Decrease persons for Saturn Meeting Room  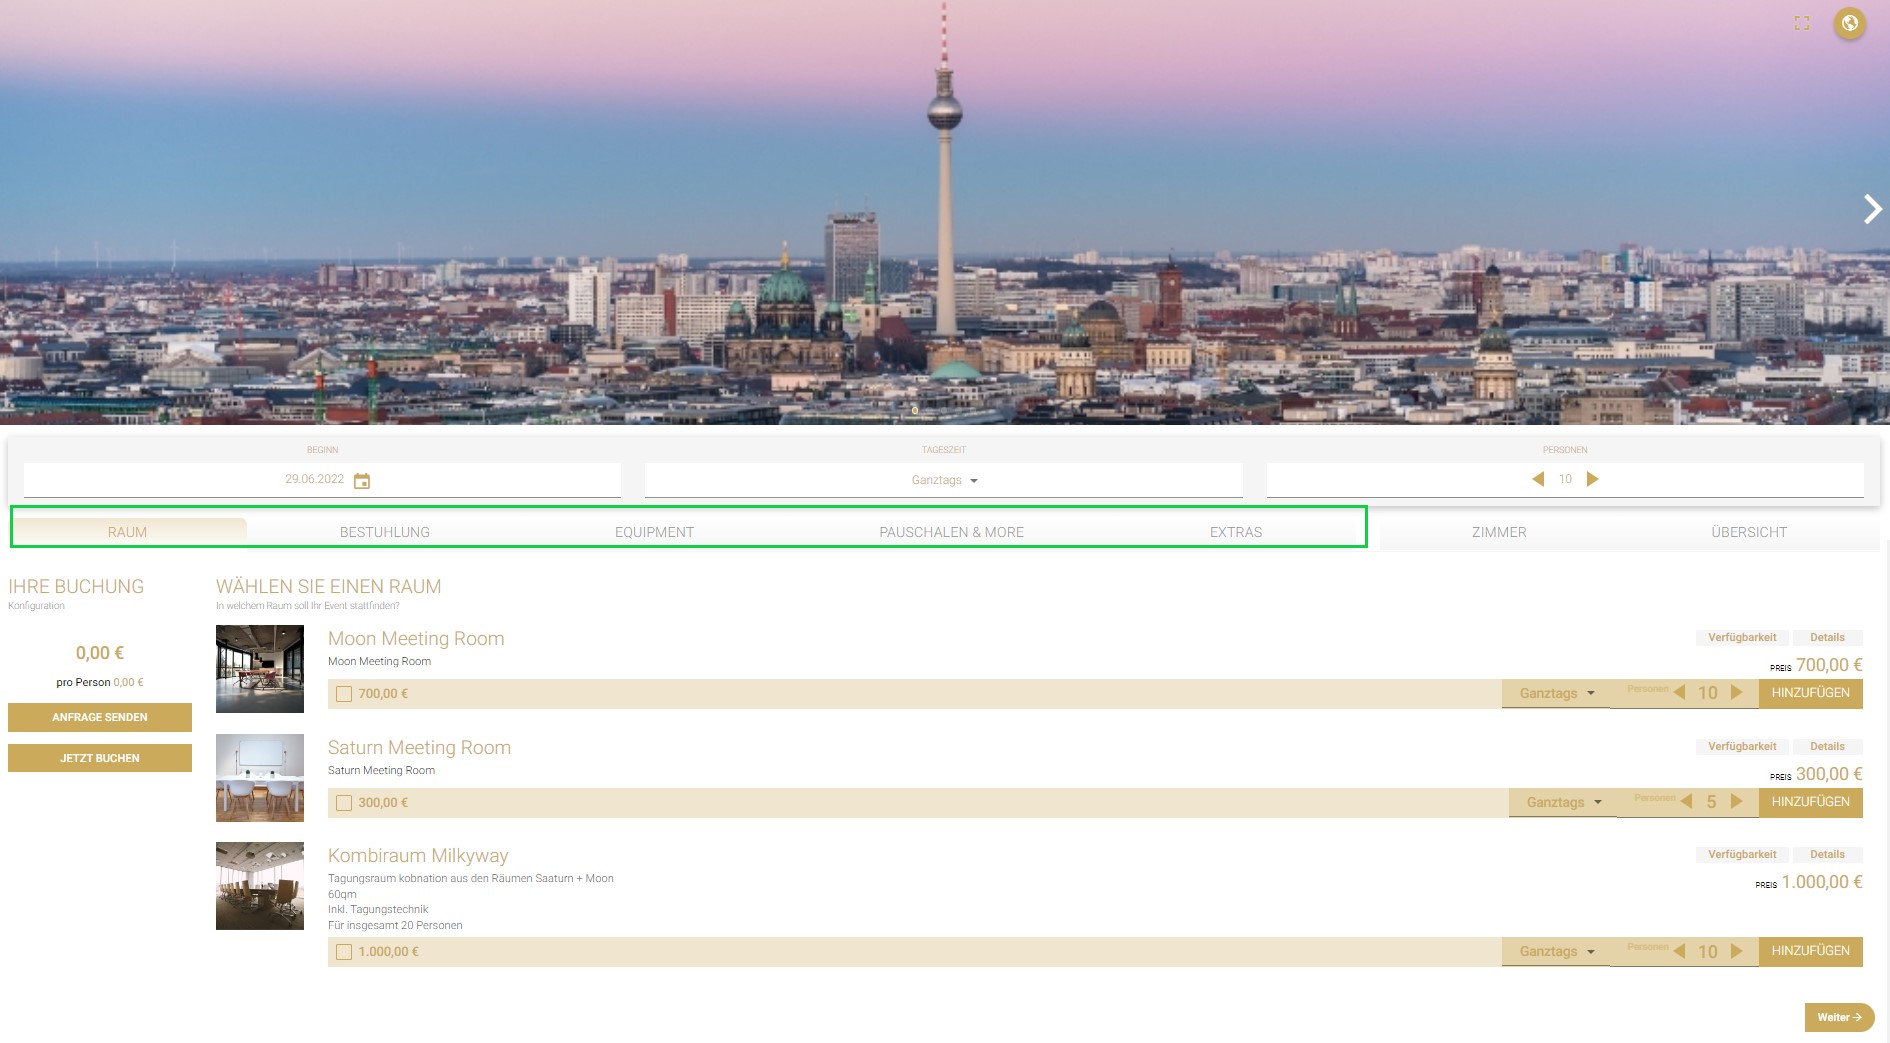tap(1687, 801)
